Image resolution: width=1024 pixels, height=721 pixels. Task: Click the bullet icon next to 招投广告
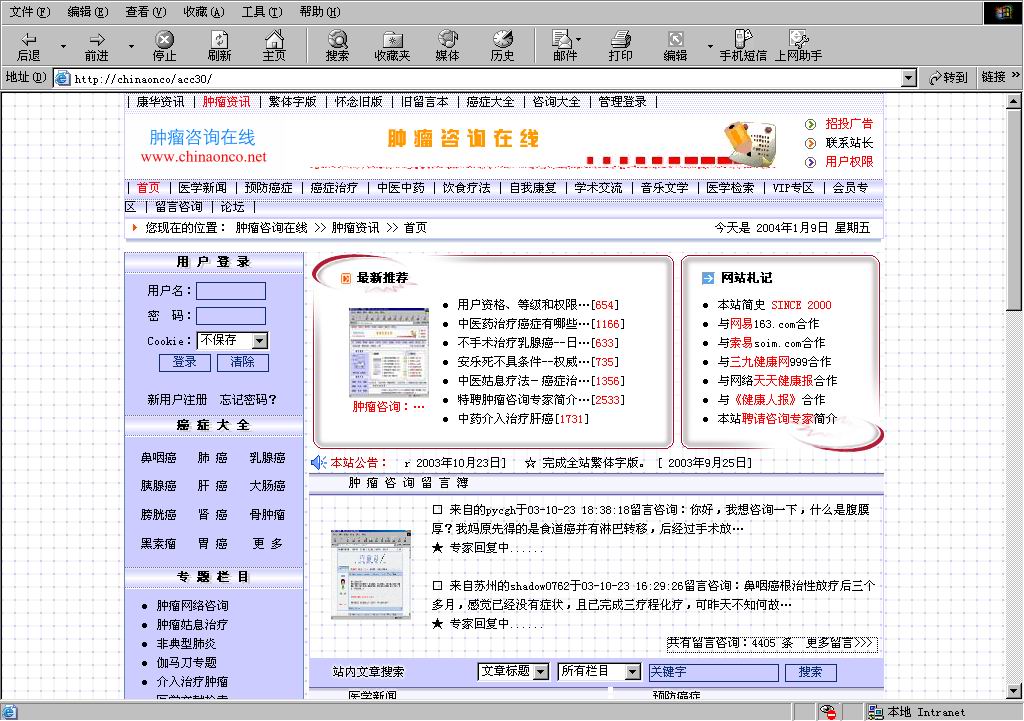pyautogui.click(x=810, y=124)
